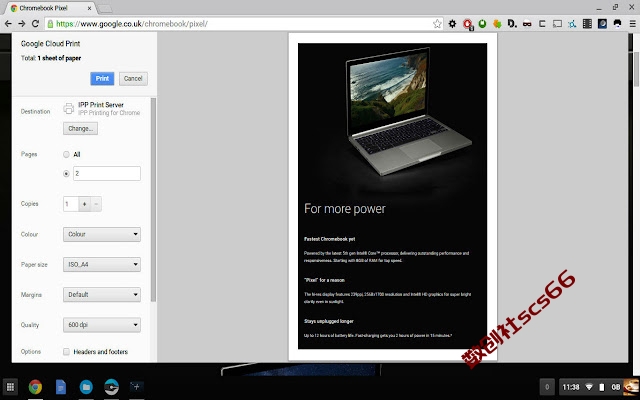Click the green power extension icon
Screen dimensions: 640x400
click(x=482, y=24)
